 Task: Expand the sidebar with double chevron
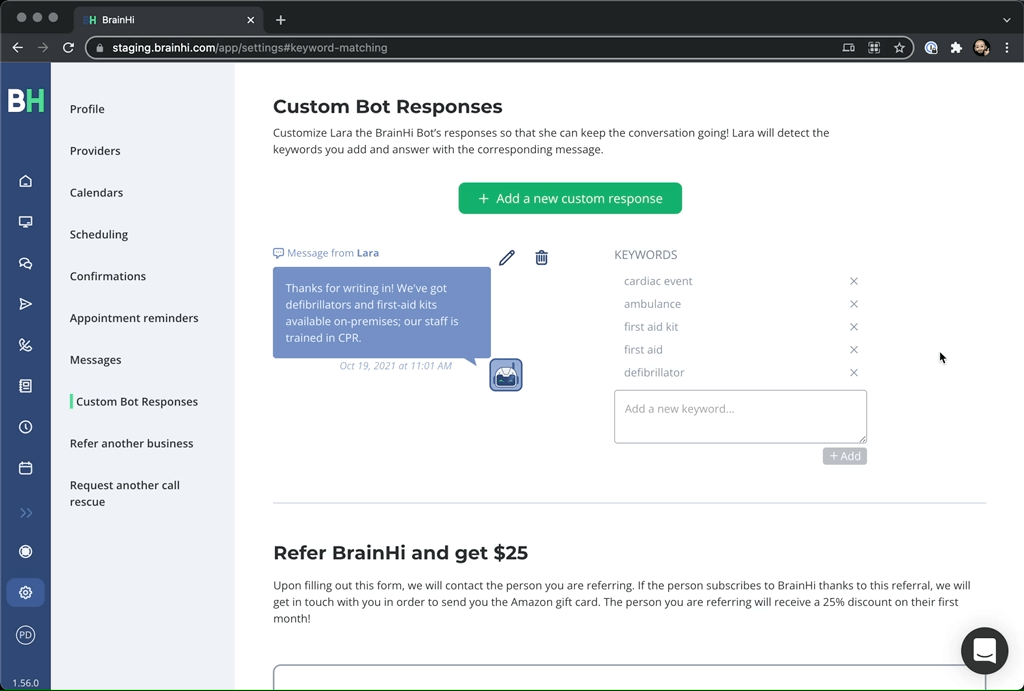tap(25, 513)
